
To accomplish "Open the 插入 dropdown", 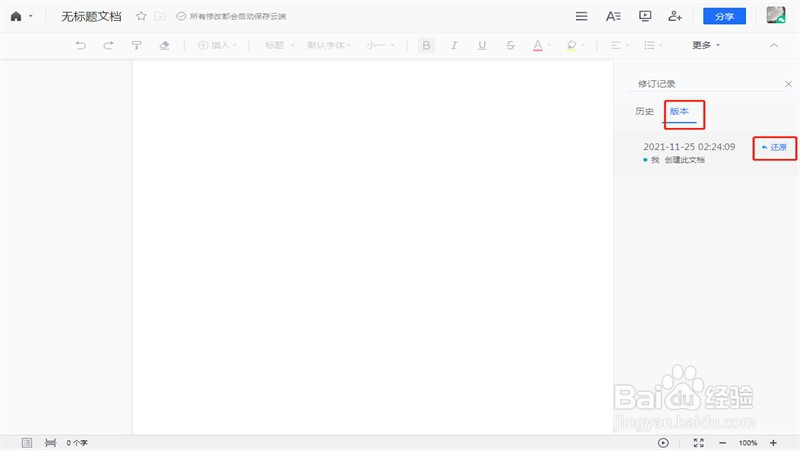I will pyautogui.click(x=217, y=45).
